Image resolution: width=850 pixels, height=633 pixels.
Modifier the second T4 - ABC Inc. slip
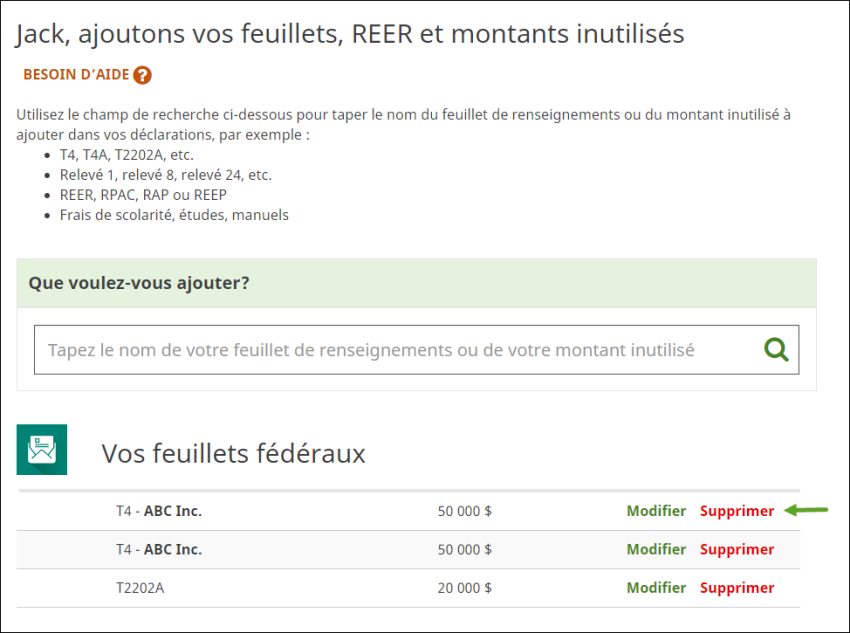[x=656, y=549]
